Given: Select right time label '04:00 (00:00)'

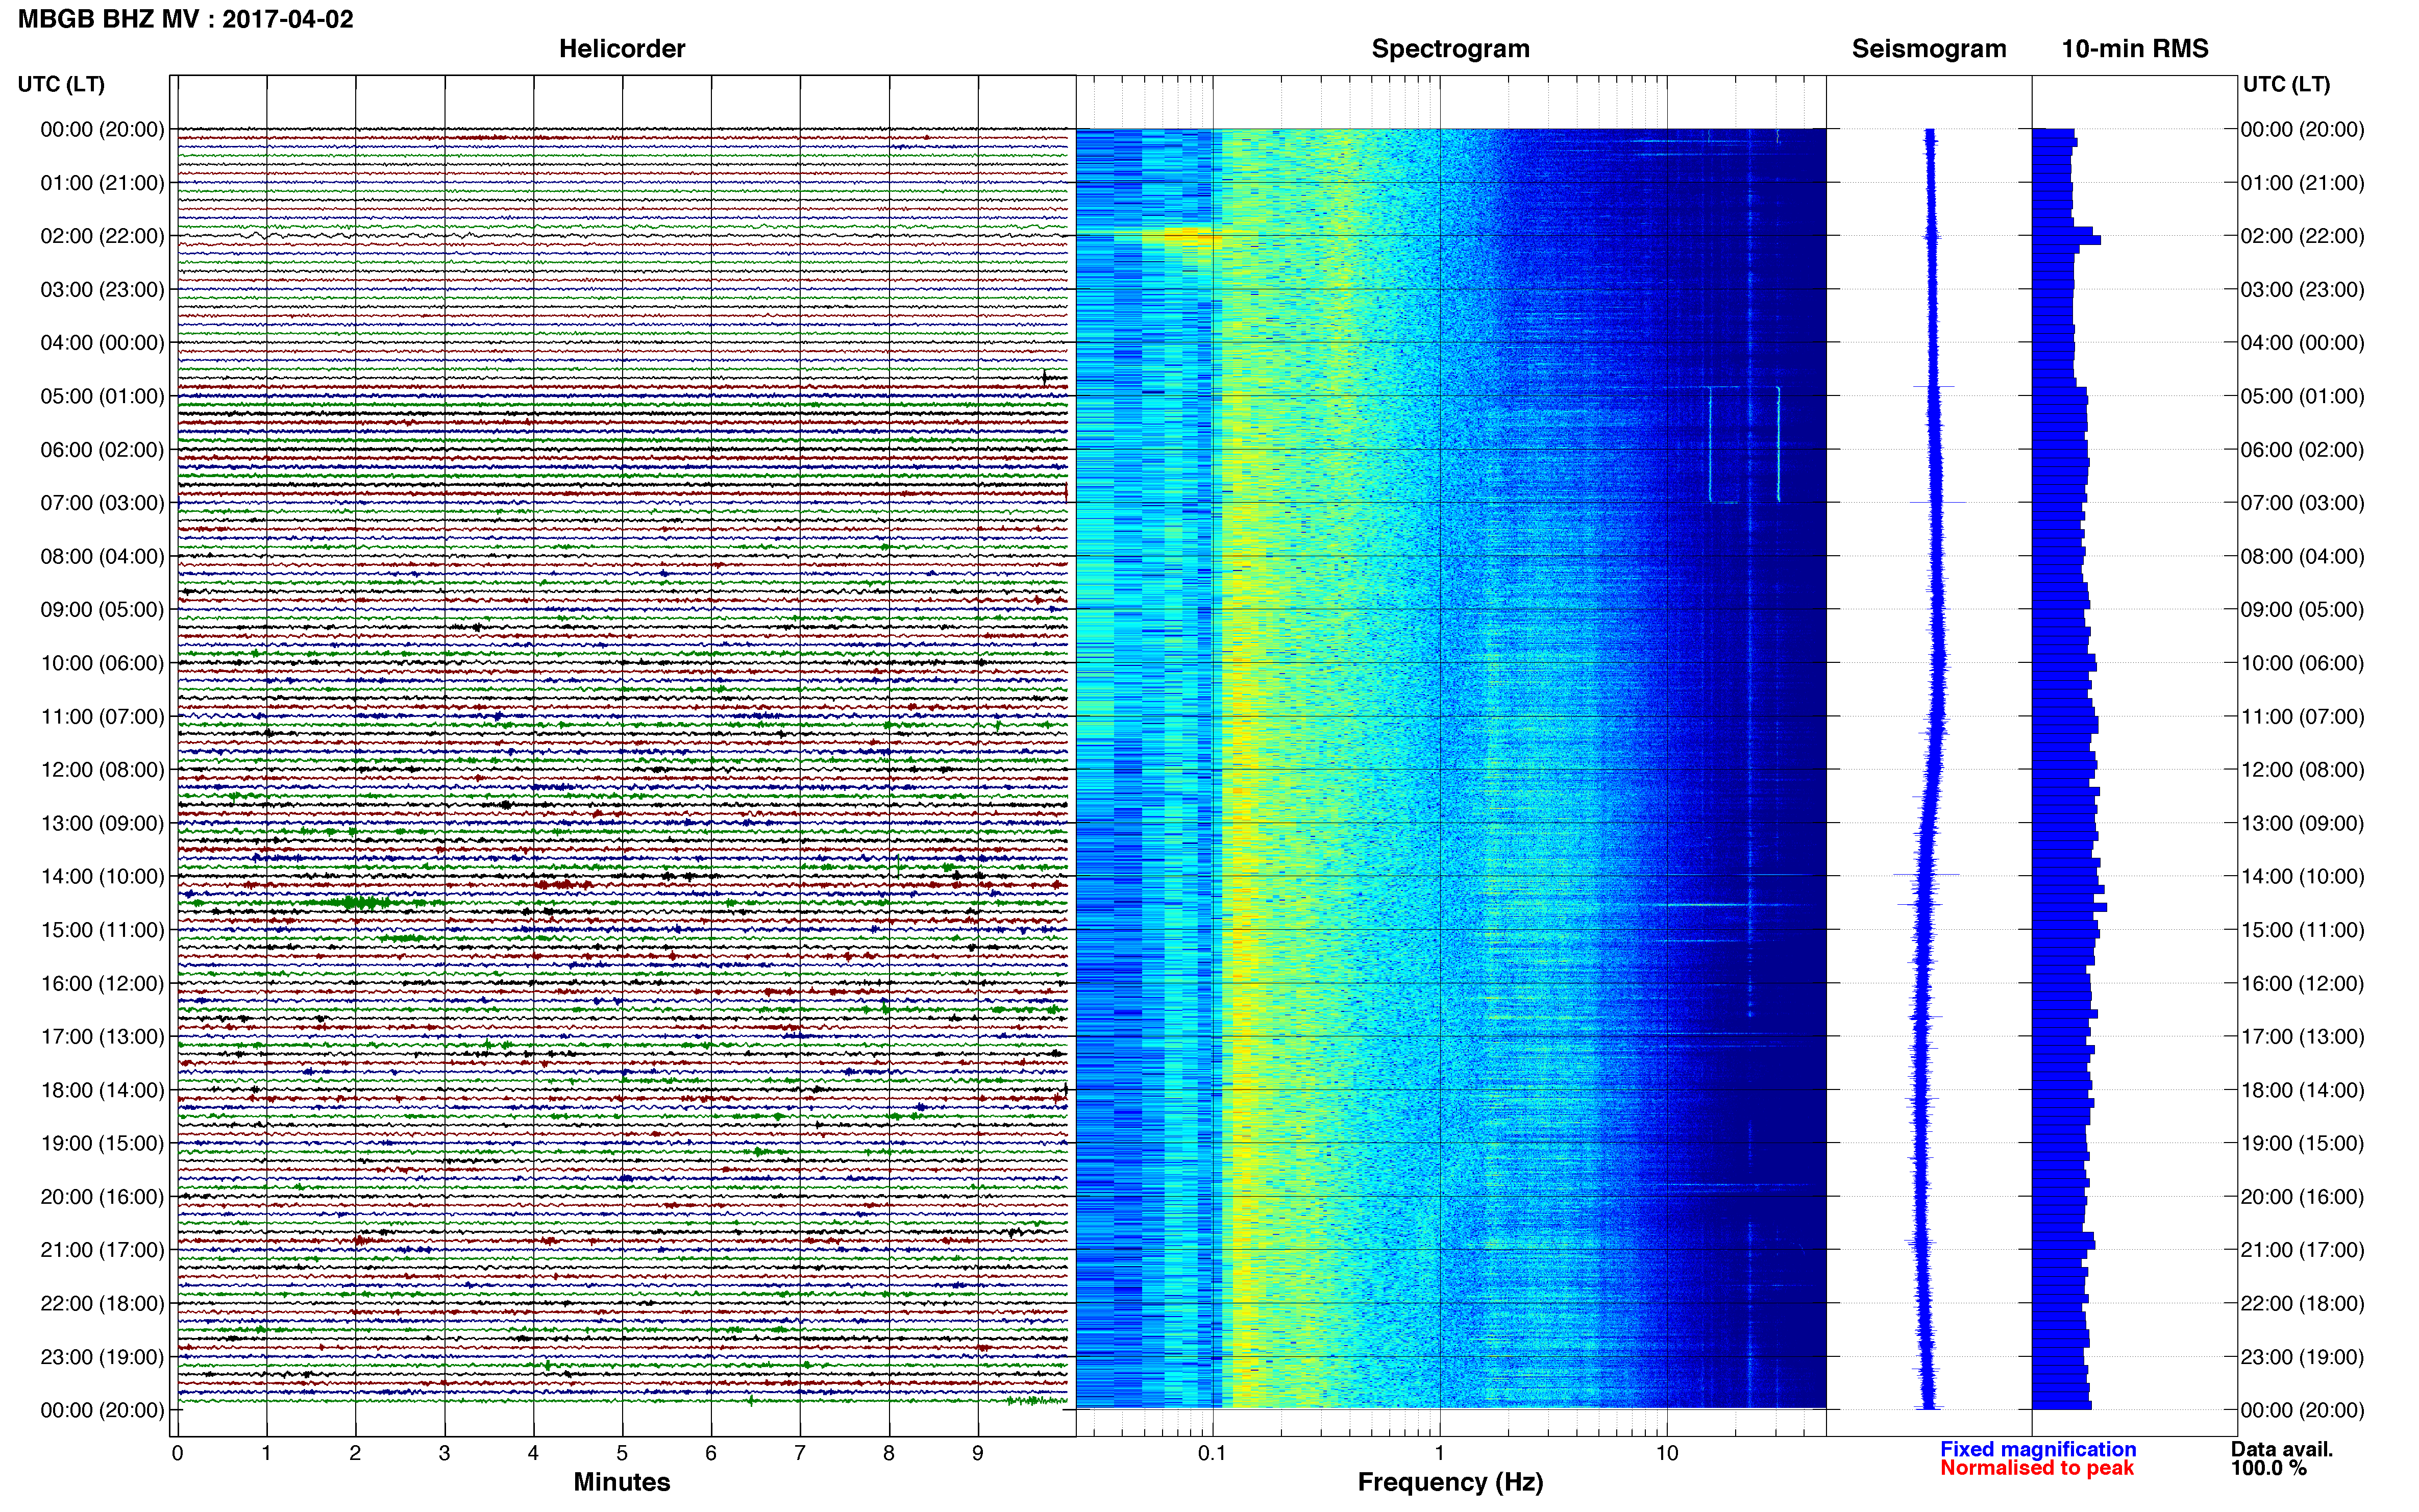Looking at the screenshot, I should coord(2302,343).
